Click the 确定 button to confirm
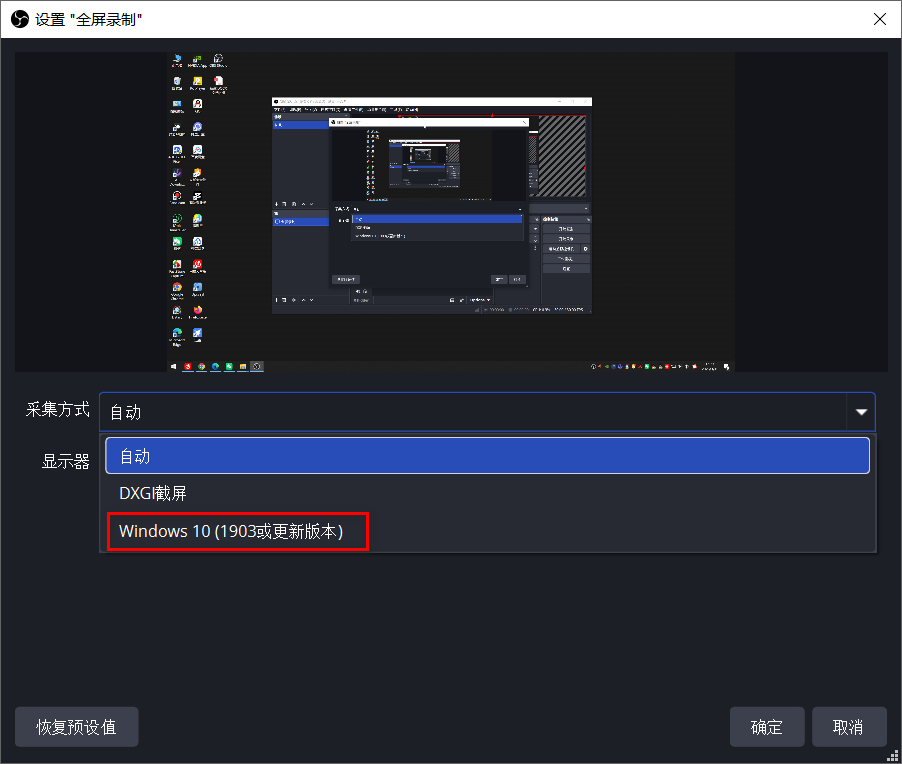The height and width of the screenshot is (764, 902). point(767,727)
